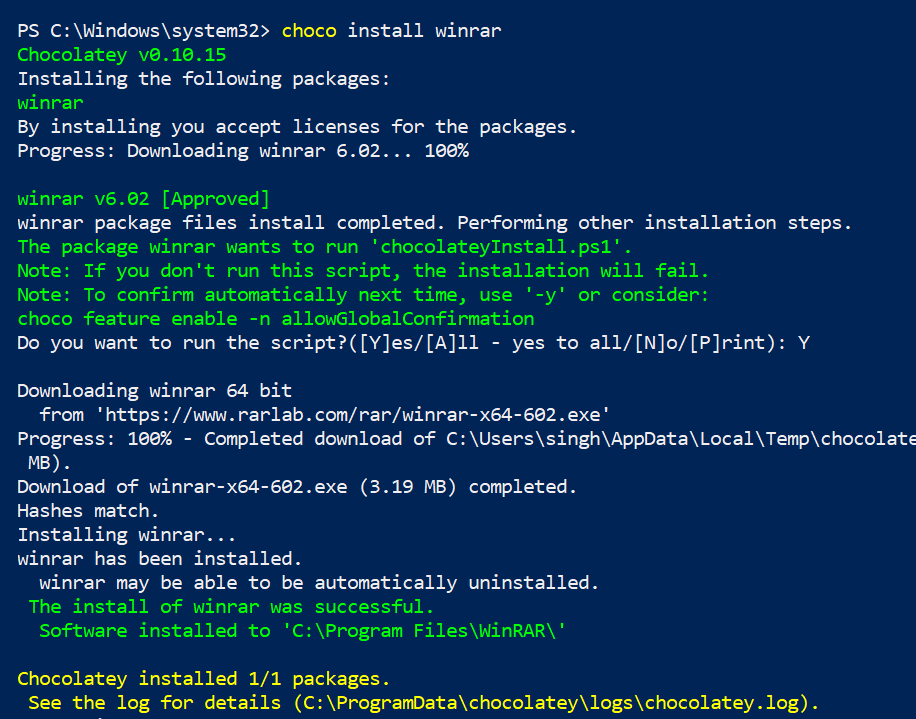
Task: Click the green 'winrar' package name line
Action: tap(50, 103)
